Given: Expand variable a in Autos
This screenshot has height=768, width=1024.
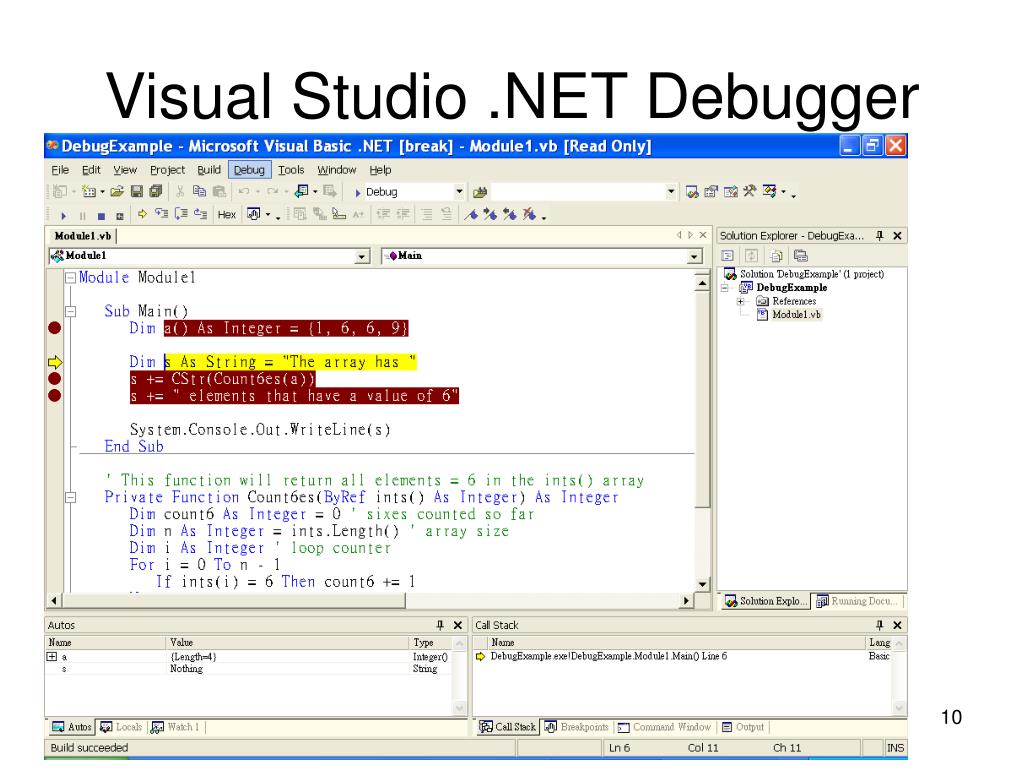Looking at the screenshot, I should (52, 657).
